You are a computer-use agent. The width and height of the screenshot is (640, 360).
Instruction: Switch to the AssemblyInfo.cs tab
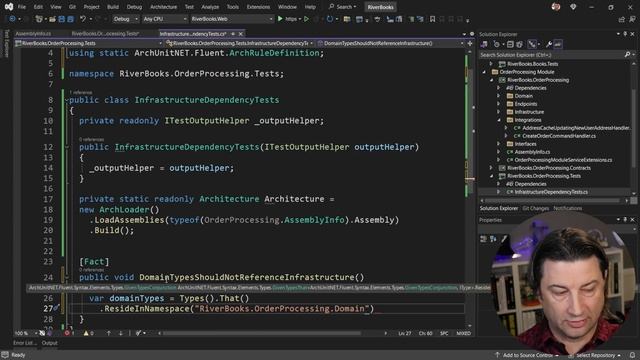click(33, 34)
